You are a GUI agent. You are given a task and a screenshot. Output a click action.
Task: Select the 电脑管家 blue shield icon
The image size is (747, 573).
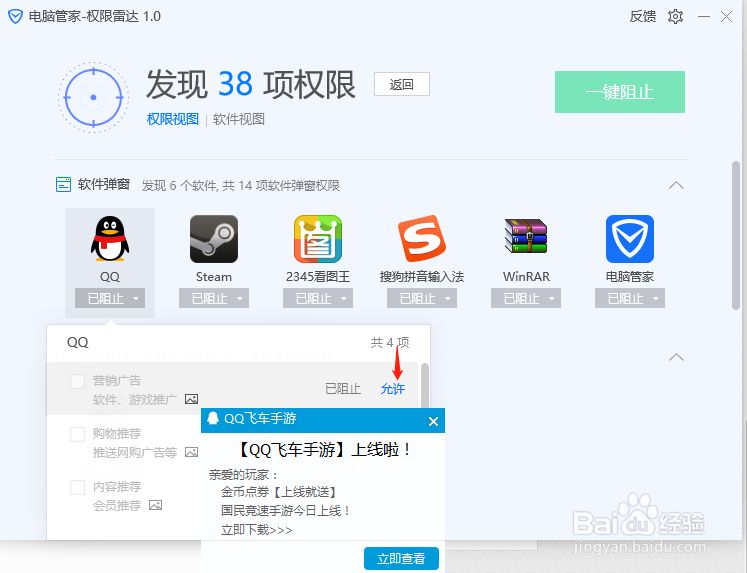tap(630, 239)
